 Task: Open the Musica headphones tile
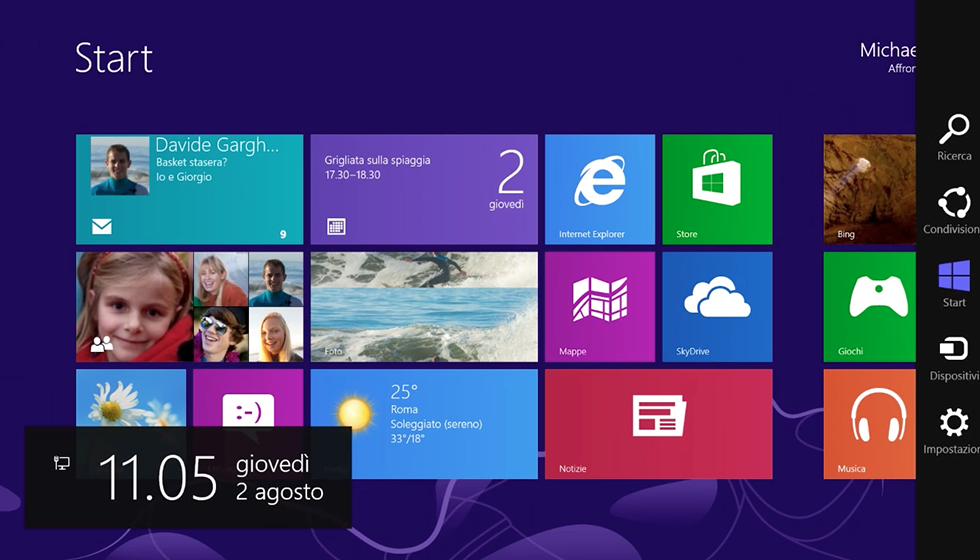pyautogui.click(x=869, y=423)
